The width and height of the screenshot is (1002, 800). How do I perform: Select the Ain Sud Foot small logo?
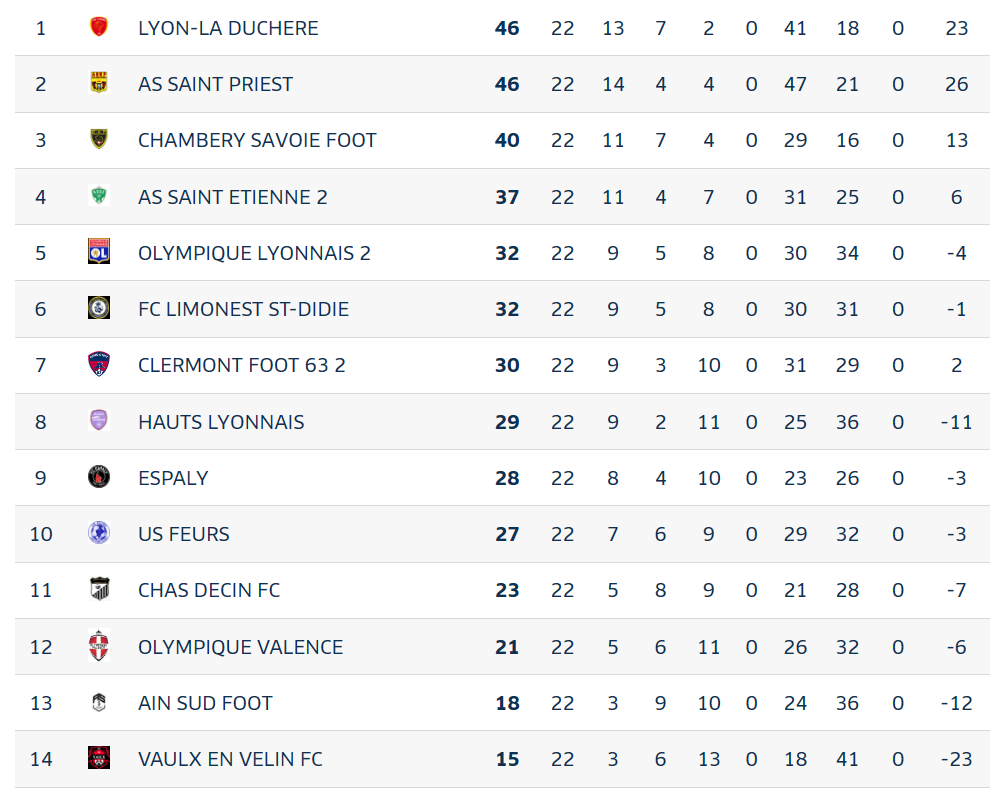[98, 702]
